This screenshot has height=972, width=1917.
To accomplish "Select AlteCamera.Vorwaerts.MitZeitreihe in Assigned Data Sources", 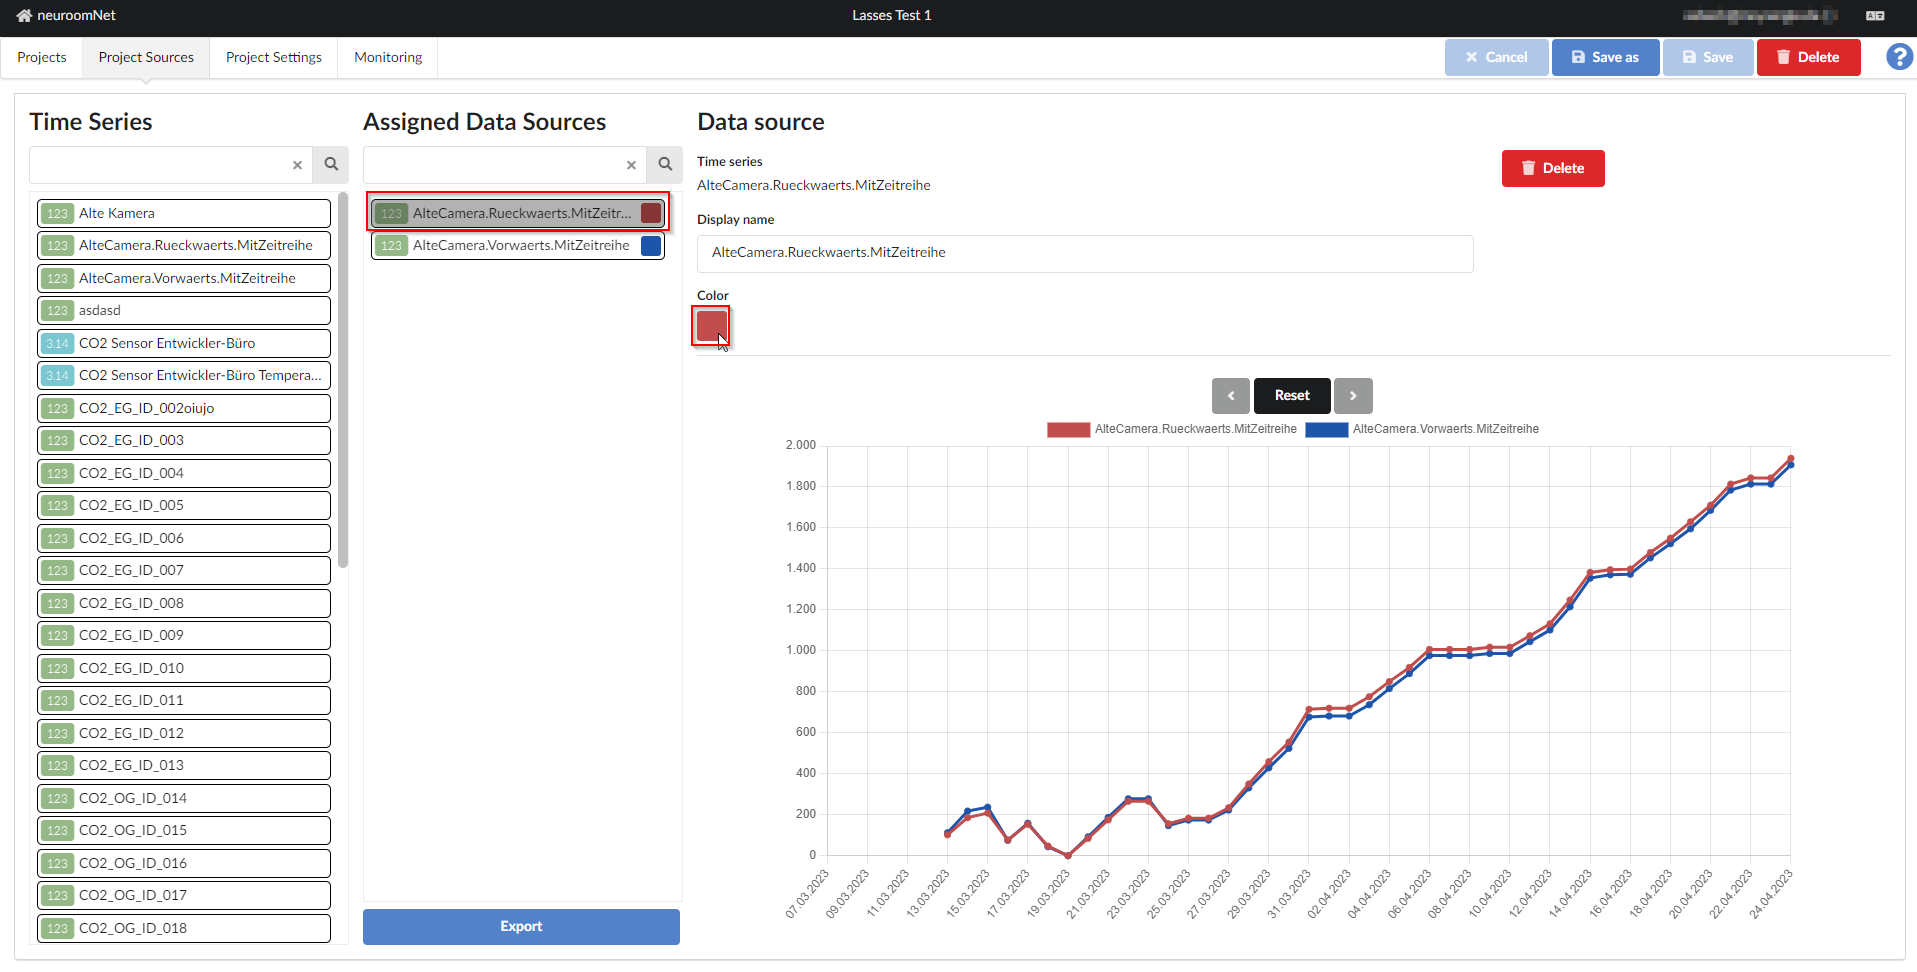I will pyautogui.click(x=517, y=245).
